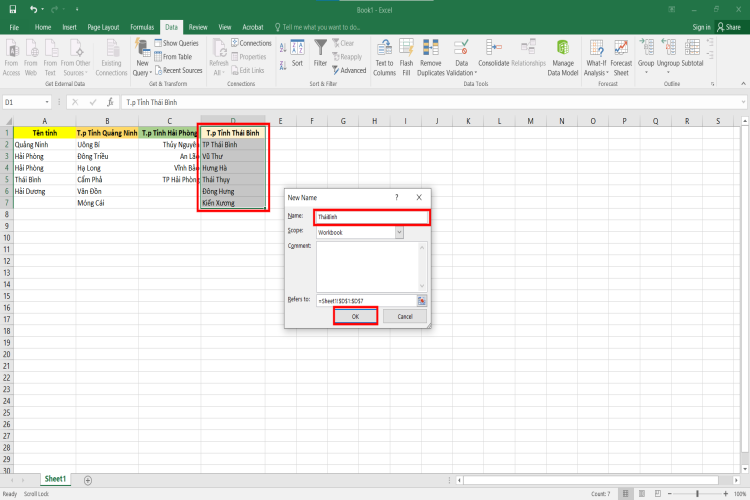
Task: Click Connections in ribbon
Action: (251, 43)
